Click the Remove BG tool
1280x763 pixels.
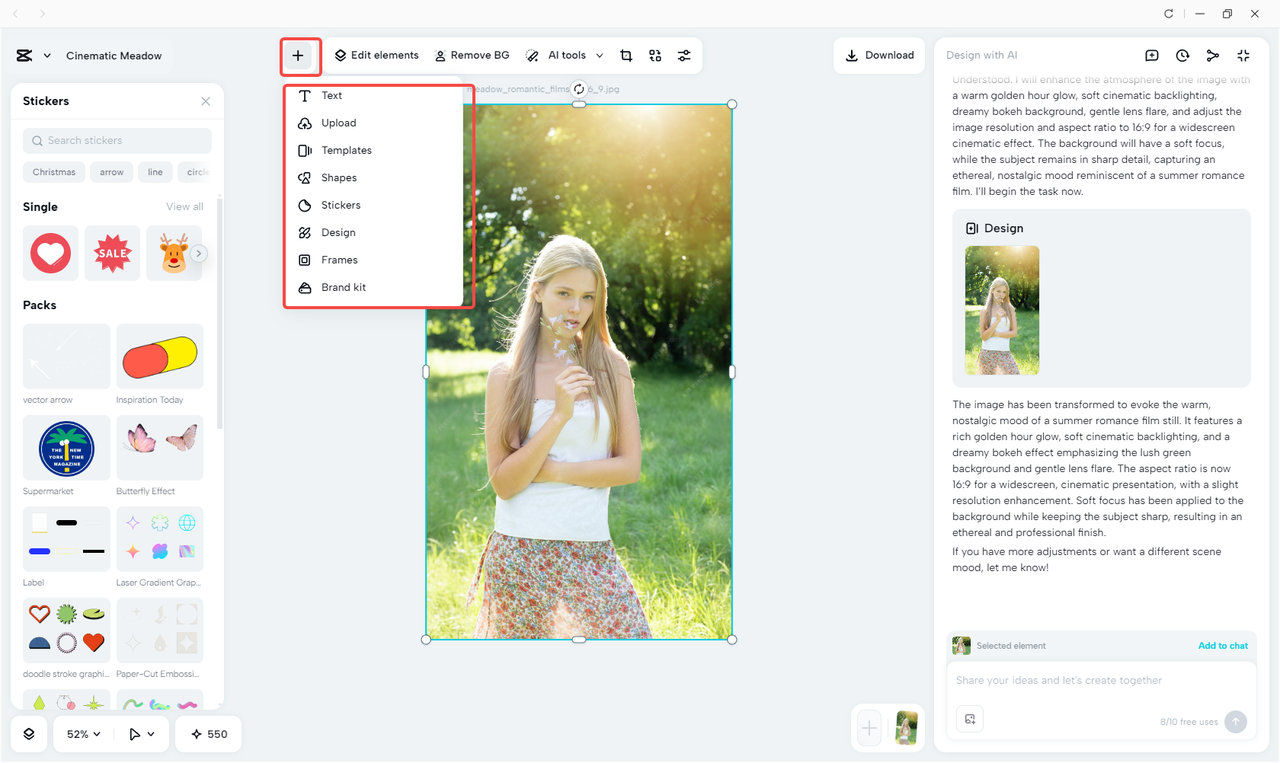click(471, 55)
